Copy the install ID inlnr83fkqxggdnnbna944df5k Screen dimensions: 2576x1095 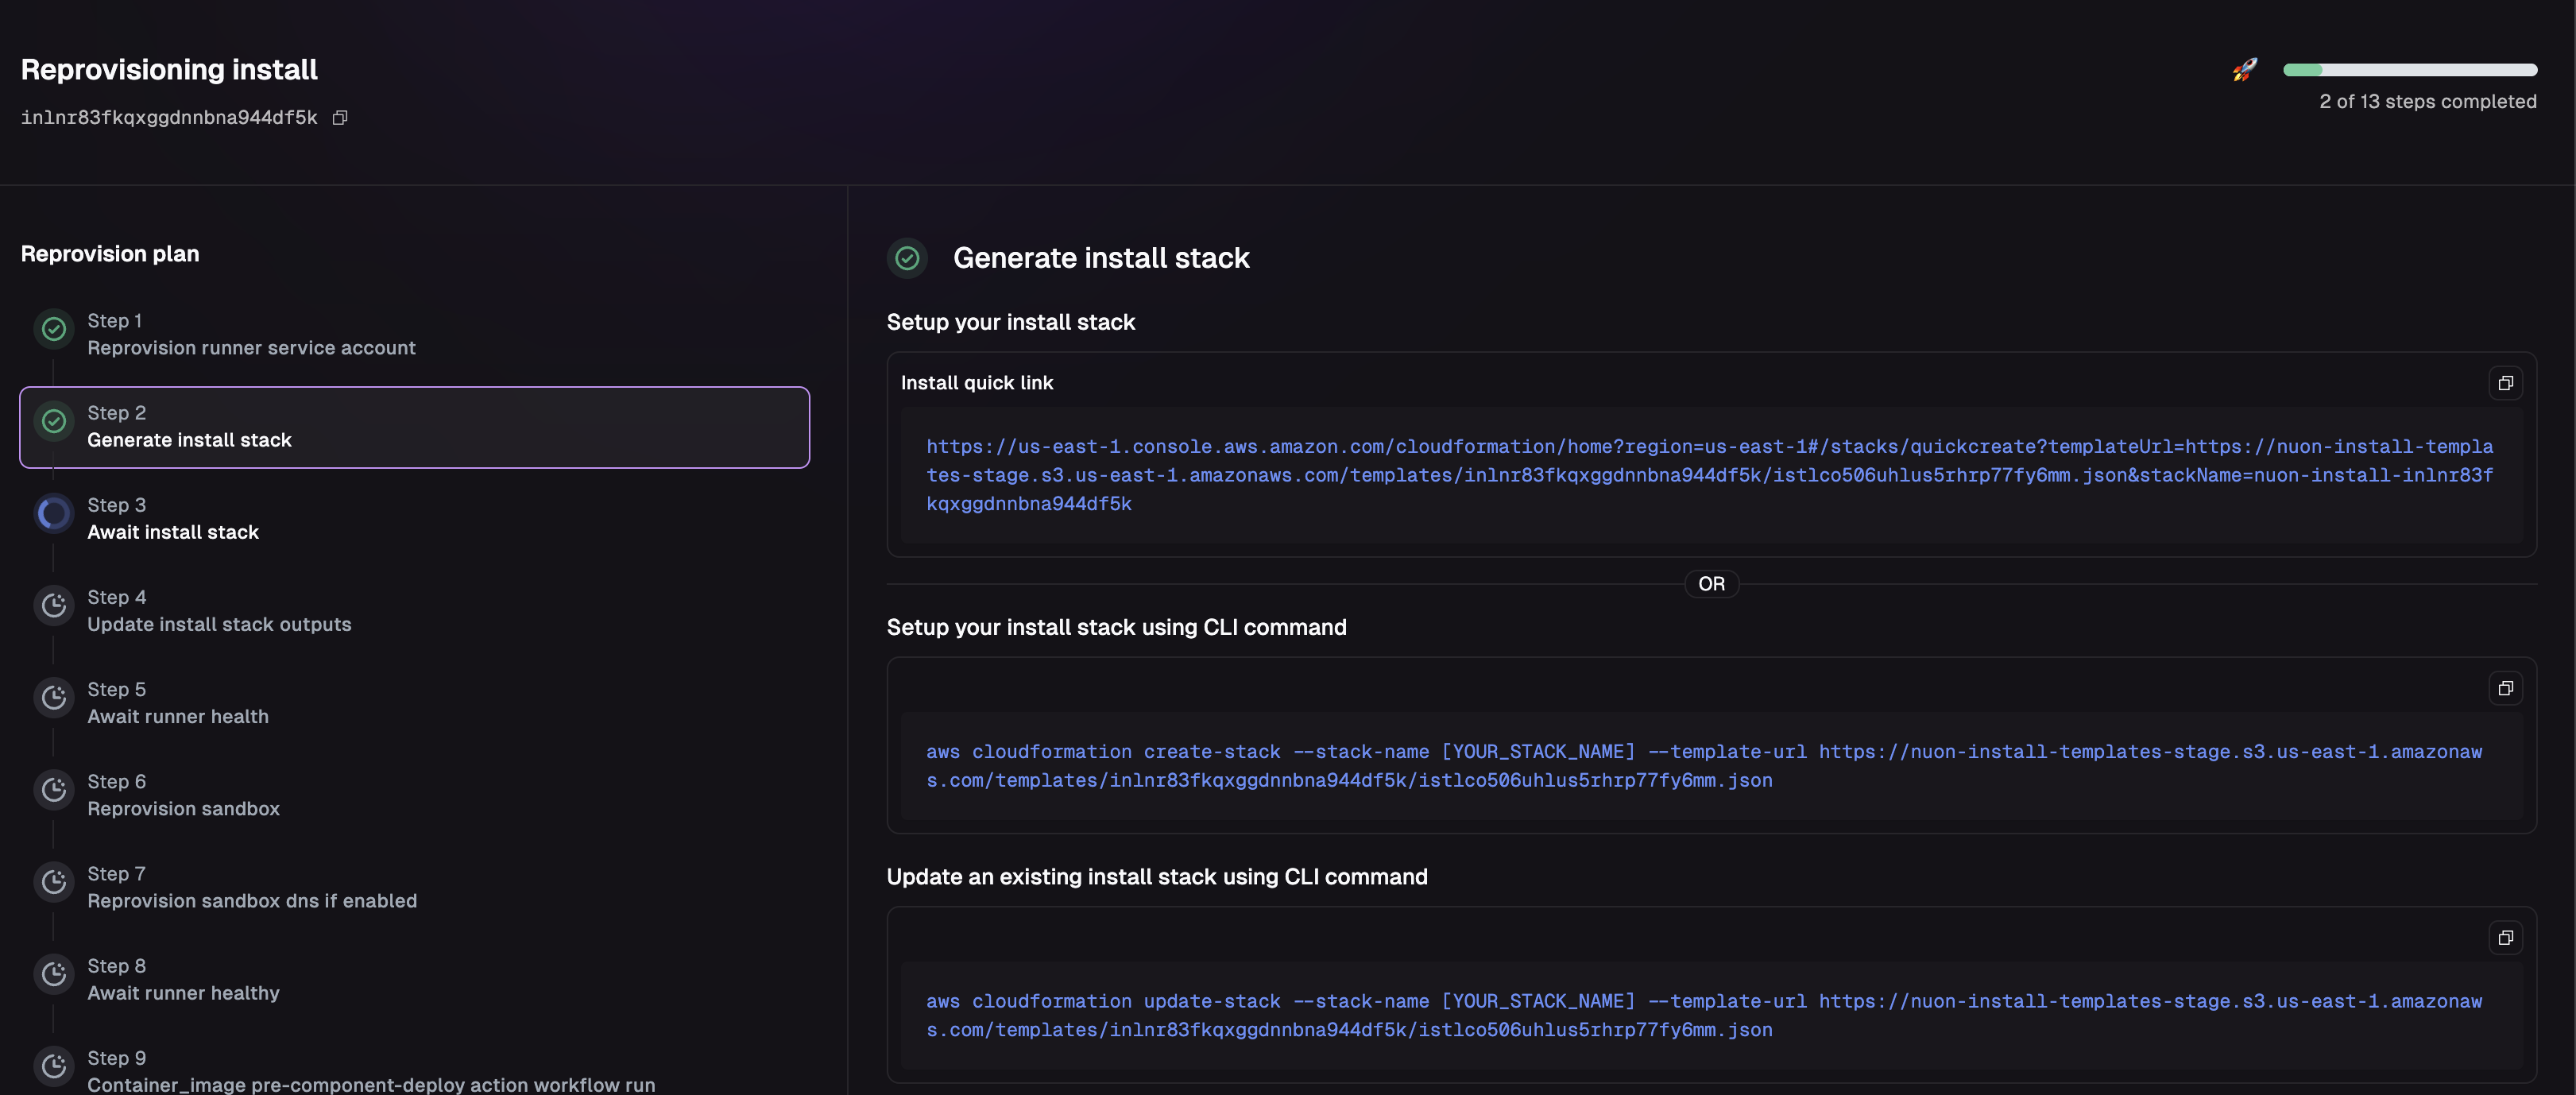point(340,118)
